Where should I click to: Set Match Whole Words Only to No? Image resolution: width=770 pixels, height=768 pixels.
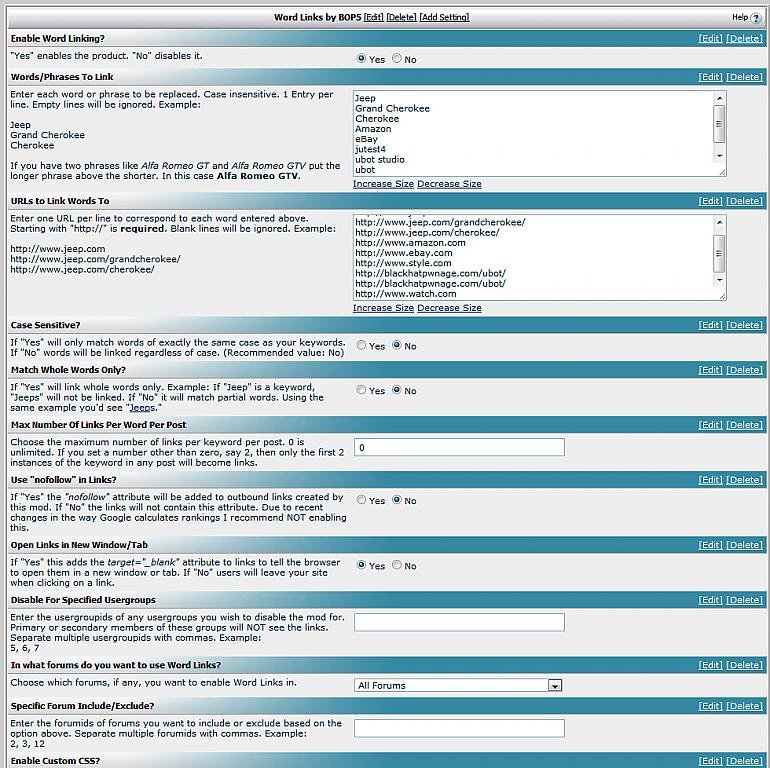pos(397,390)
